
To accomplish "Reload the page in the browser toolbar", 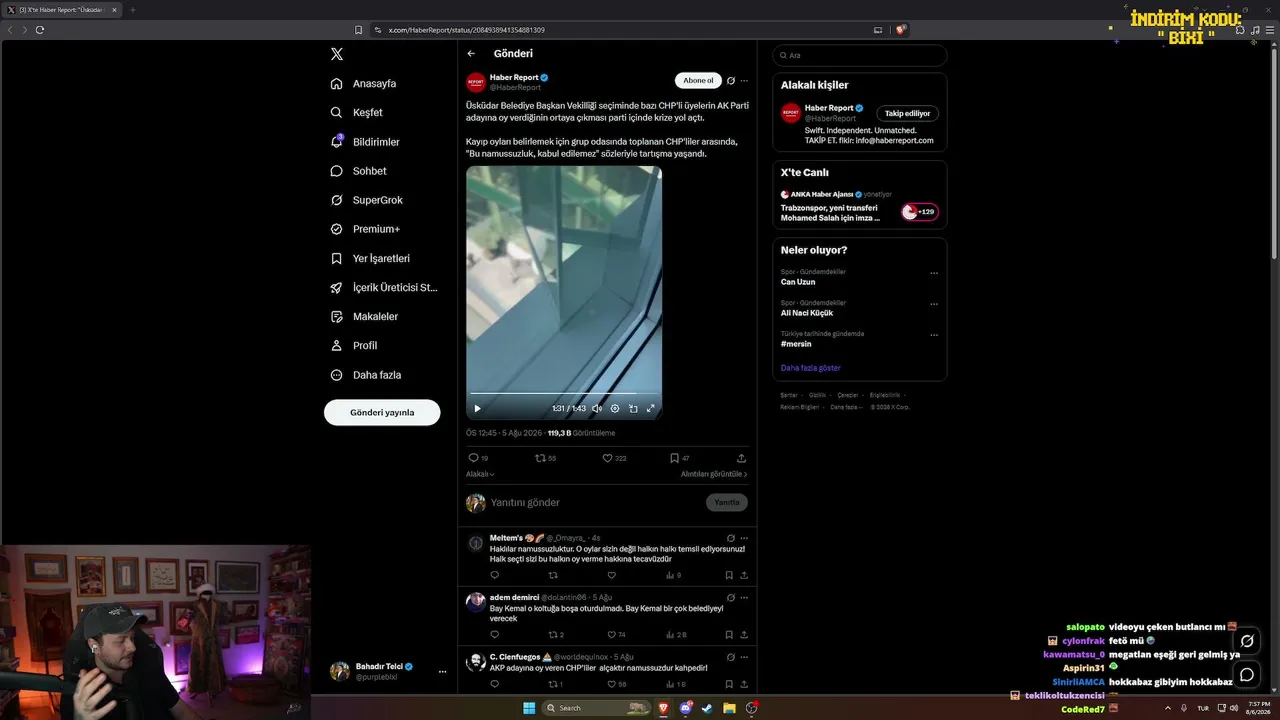I will (x=40, y=30).
